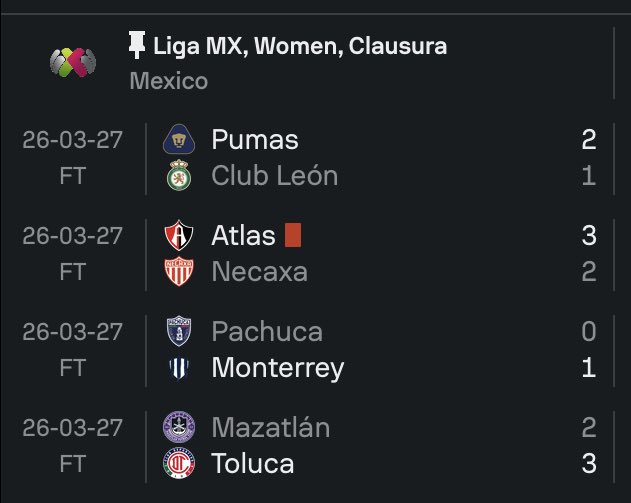
Task: Click the Mazatlán team crest
Action: pyautogui.click(x=178, y=428)
